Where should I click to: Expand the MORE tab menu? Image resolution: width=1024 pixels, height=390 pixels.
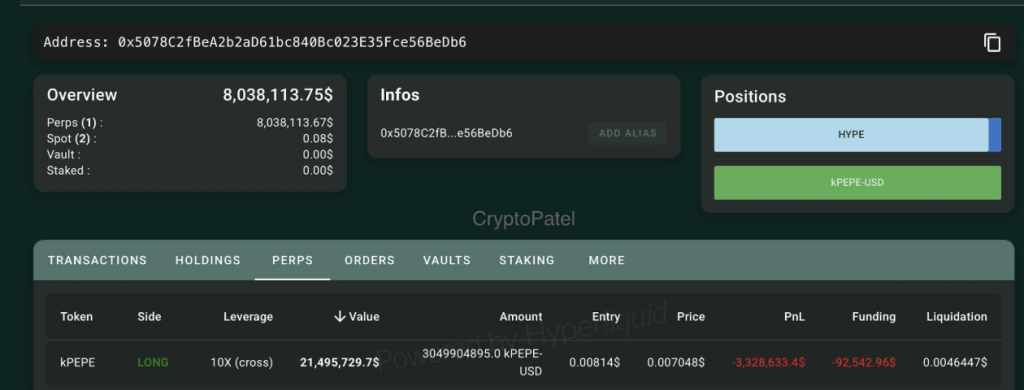click(x=607, y=260)
